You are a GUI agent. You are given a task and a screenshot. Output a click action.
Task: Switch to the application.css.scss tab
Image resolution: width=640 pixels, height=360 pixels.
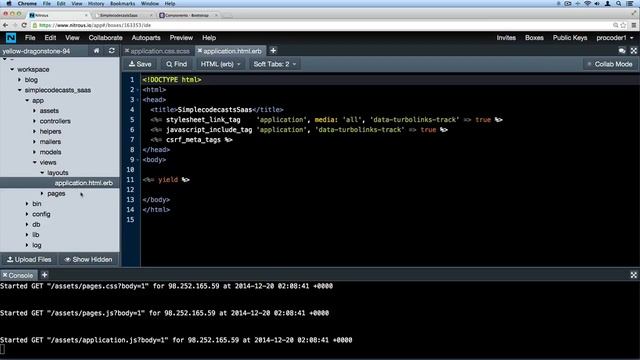click(160, 51)
